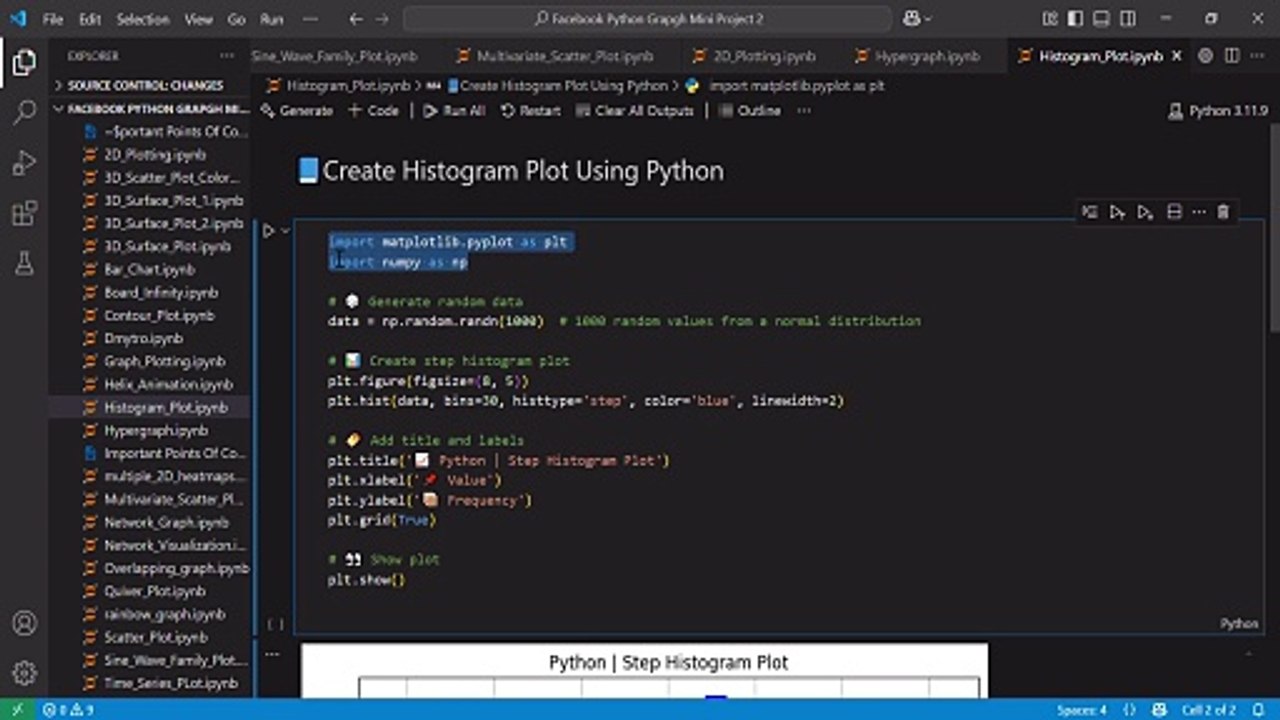Image resolution: width=1280 pixels, height=720 pixels.
Task: Click the notebook settings gear in tab bar
Action: [1205, 56]
